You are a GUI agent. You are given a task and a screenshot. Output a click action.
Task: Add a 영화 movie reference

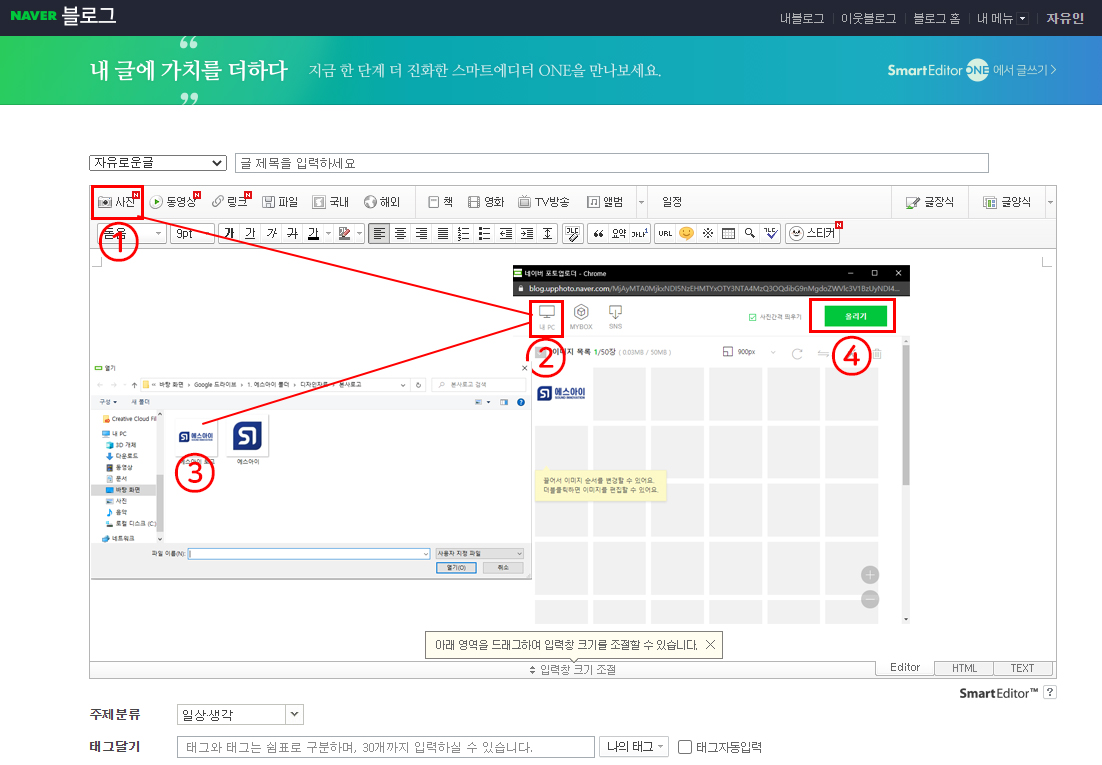486,202
